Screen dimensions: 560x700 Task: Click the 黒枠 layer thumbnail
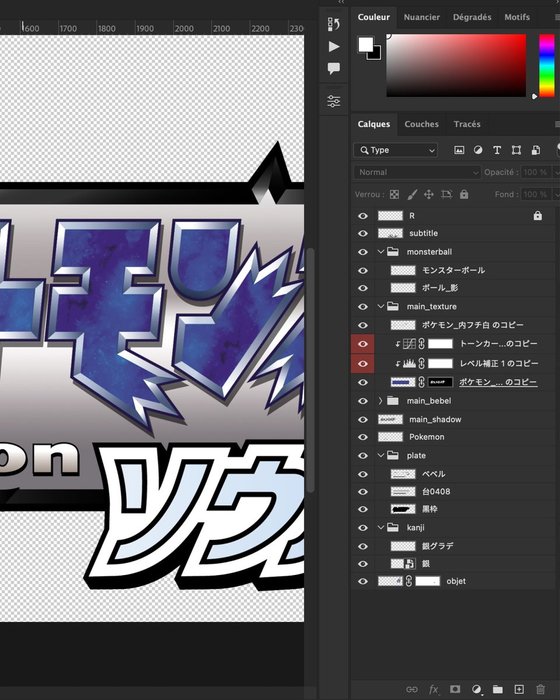click(403, 509)
